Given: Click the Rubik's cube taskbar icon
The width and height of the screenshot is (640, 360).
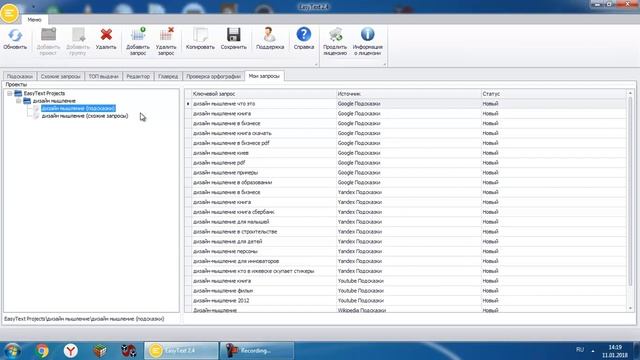Looking at the screenshot, I should pos(100,351).
